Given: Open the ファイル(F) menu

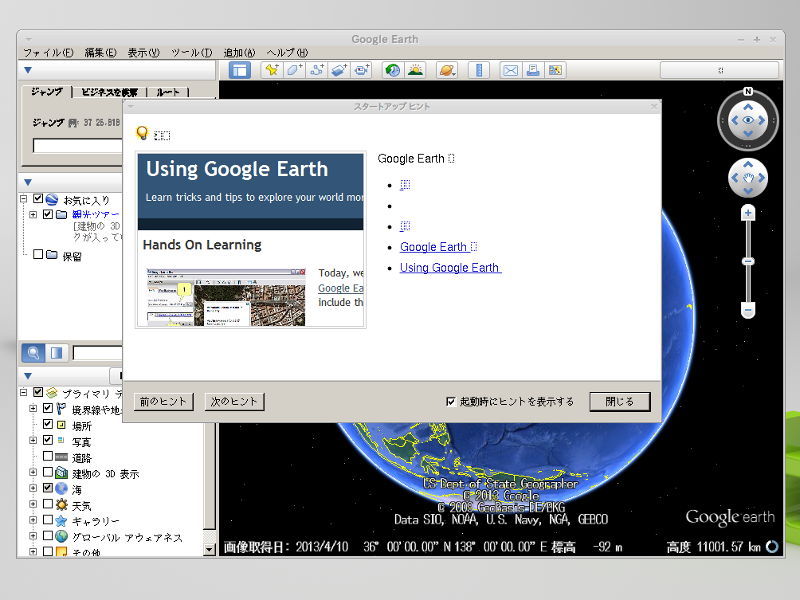Looking at the screenshot, I should (48, 53).
